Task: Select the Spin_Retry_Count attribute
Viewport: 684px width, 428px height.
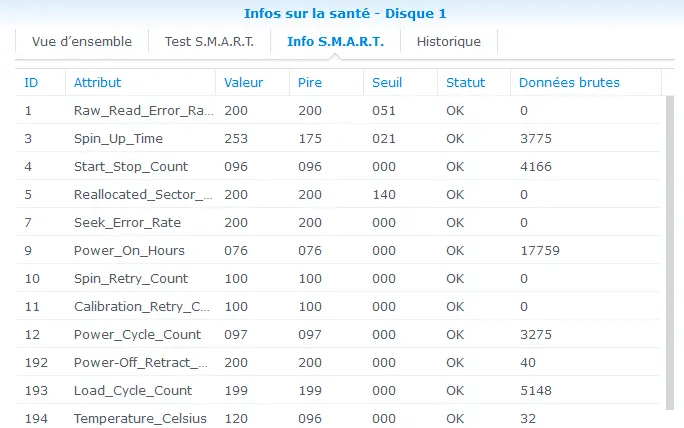Action: 131,278
